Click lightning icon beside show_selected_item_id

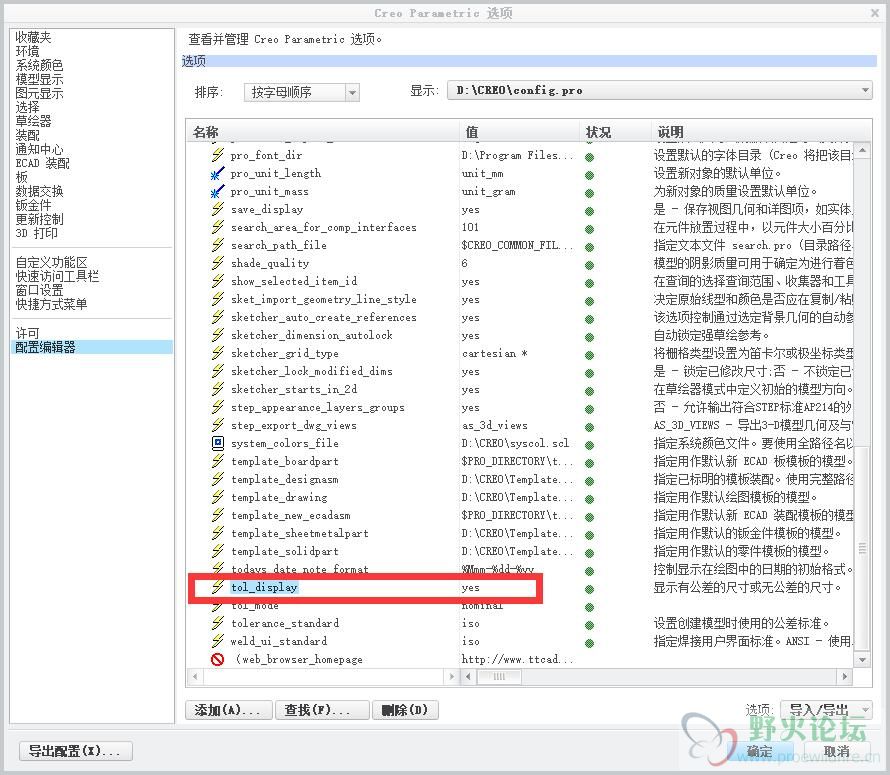217,281
